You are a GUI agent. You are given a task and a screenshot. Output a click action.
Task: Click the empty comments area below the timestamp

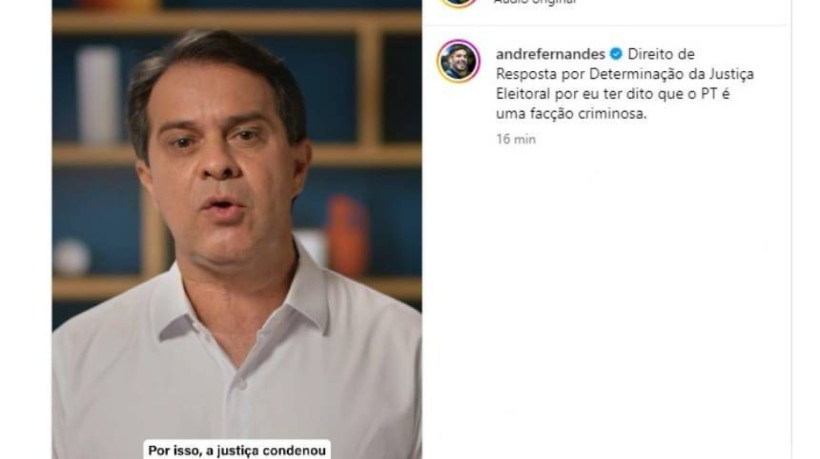[x=607, y=293]
